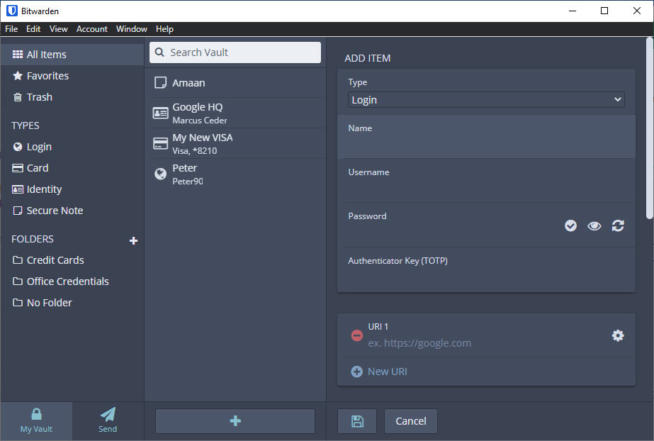Filter vault by Login type

point(72,147)
